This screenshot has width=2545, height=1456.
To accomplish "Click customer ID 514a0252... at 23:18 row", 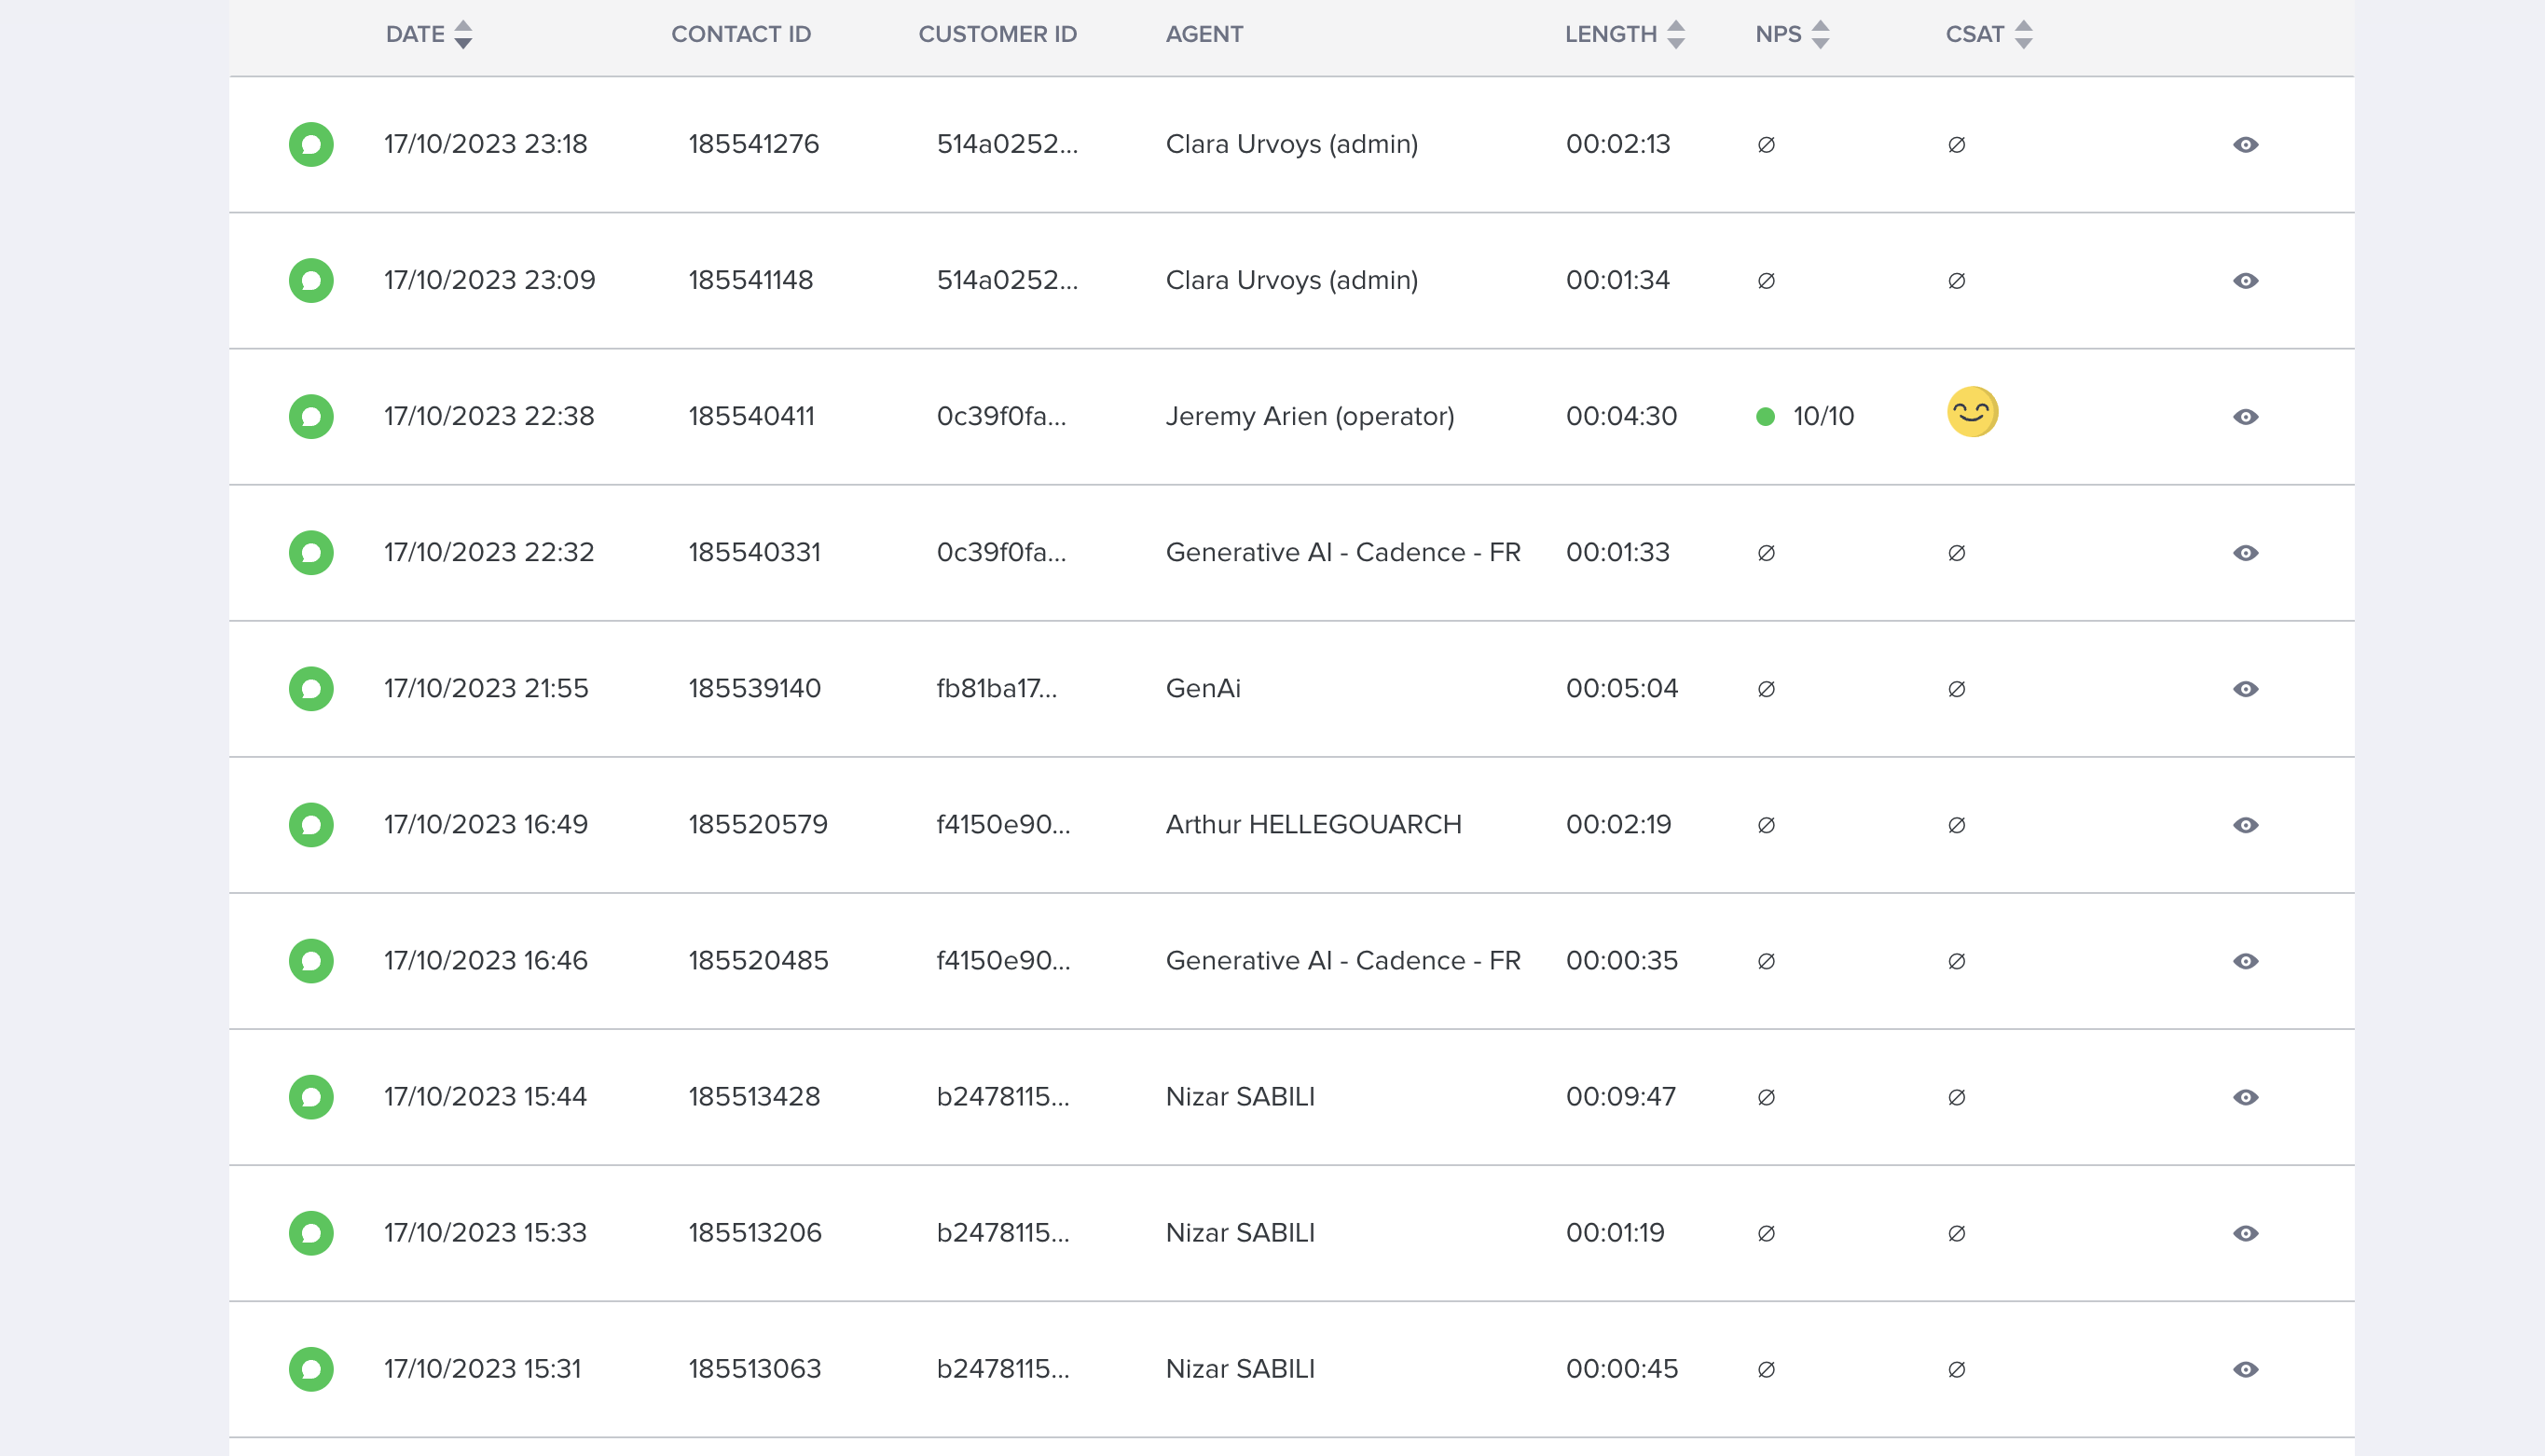I will (x=1007, y=144).
